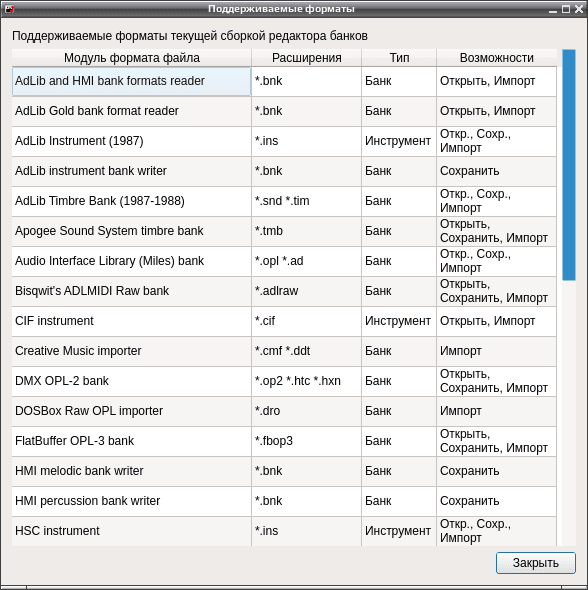The height and width of the screenshot is (590, 588).
Task: Click the *.adlraw extension cell
Action: 307,291
